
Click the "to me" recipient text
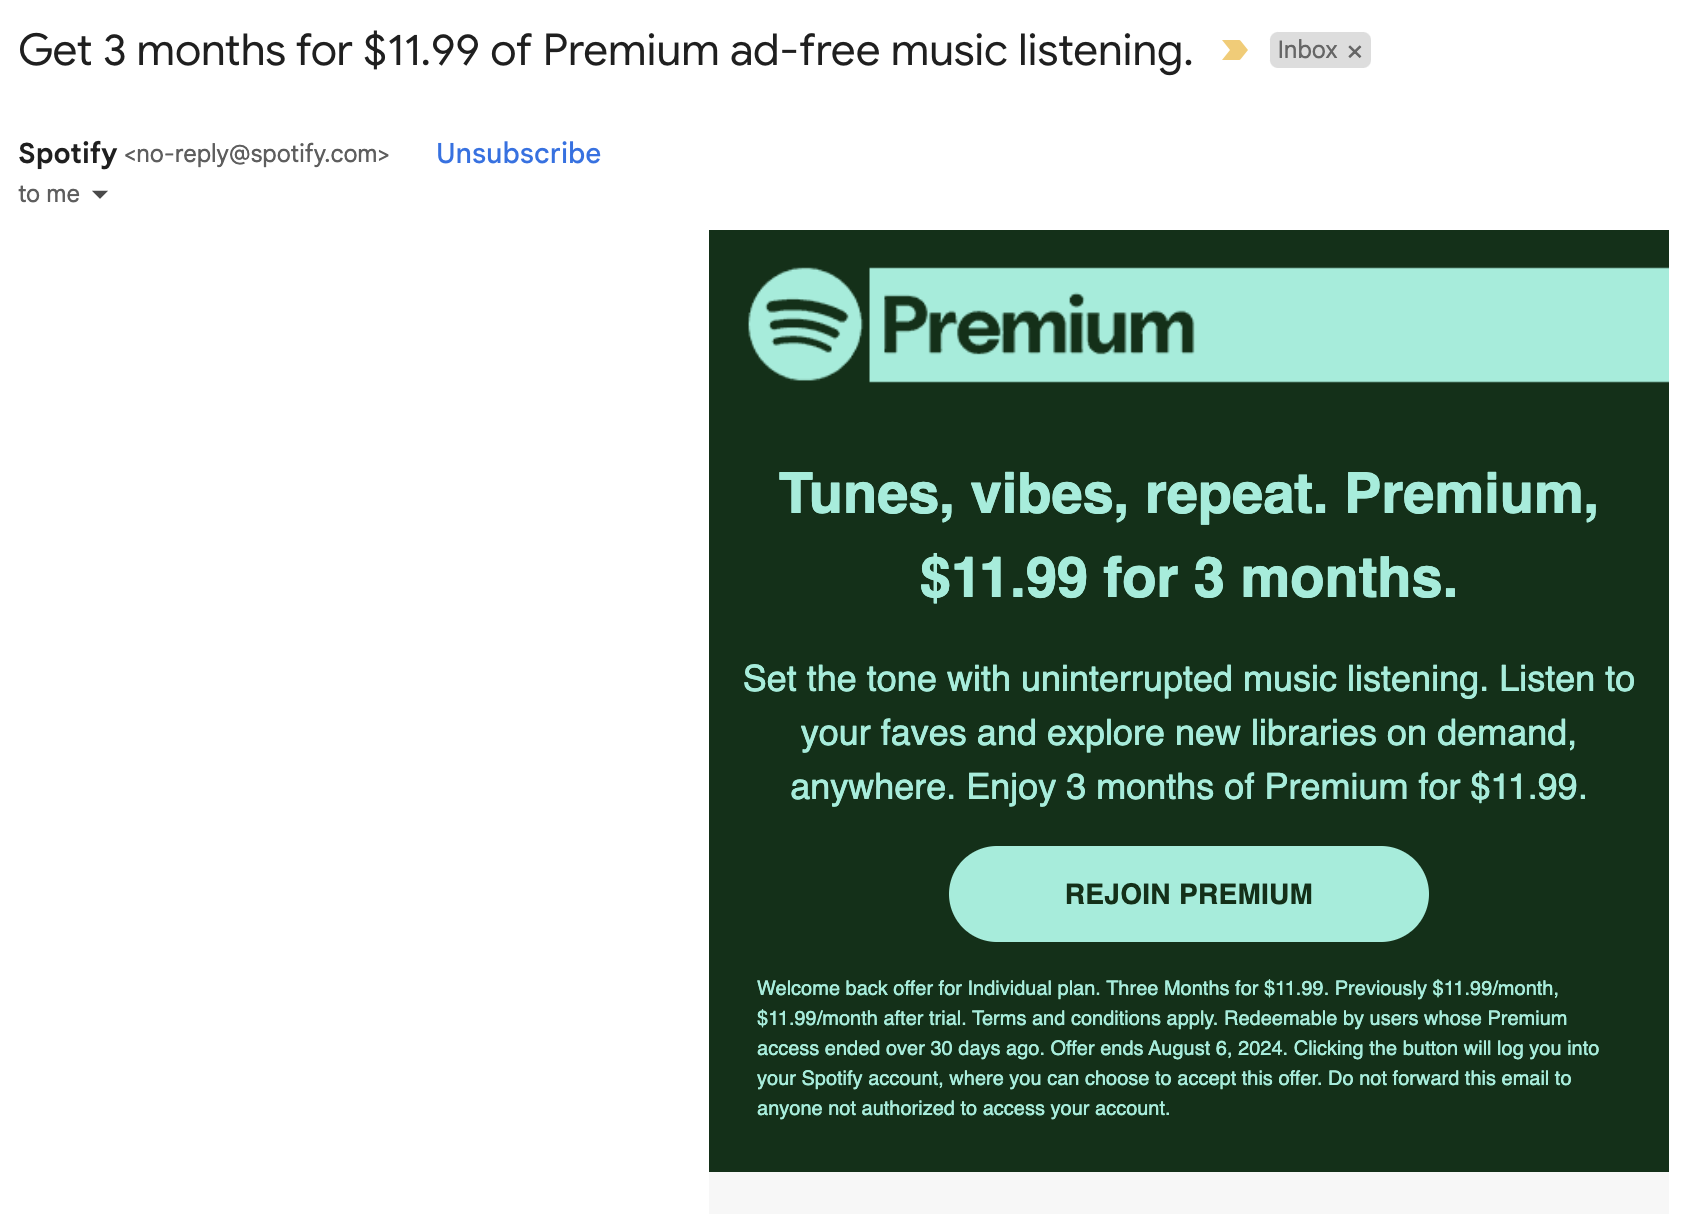point(49,194)
